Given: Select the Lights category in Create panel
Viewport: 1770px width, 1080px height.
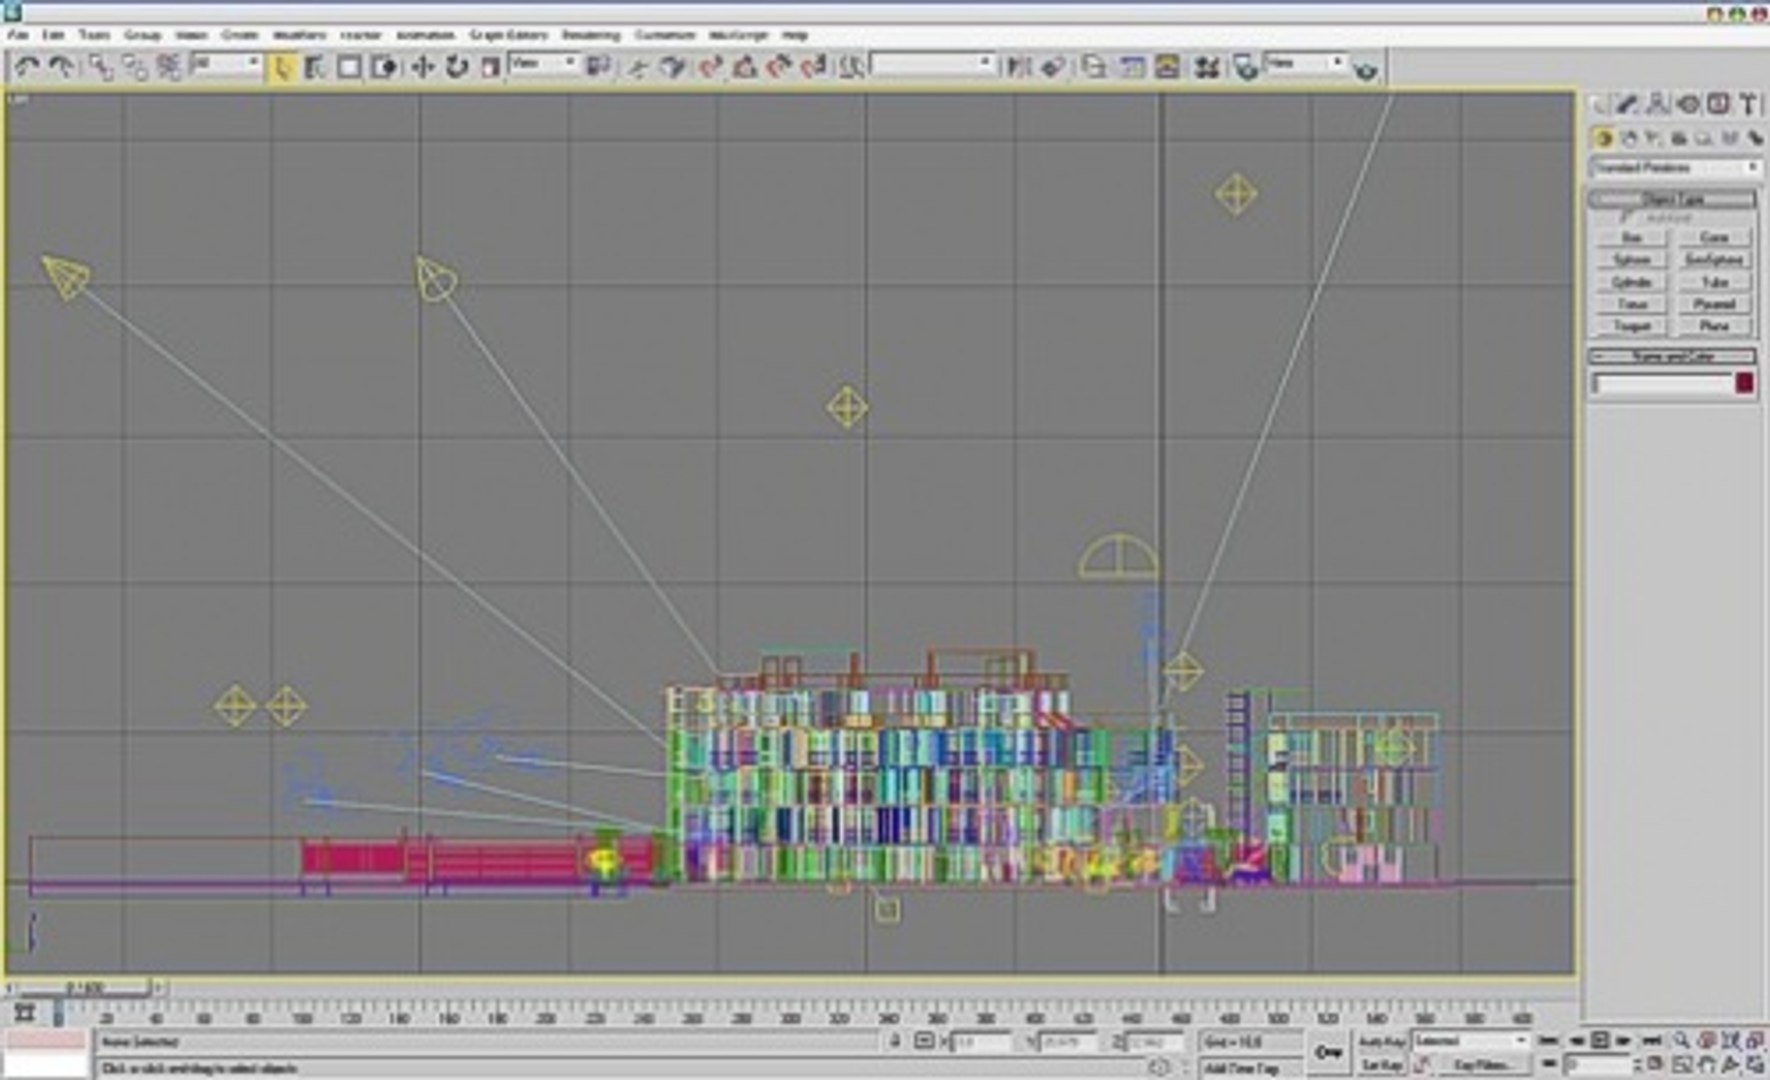Looking at the screenshot, I should tap(1654, 139).
